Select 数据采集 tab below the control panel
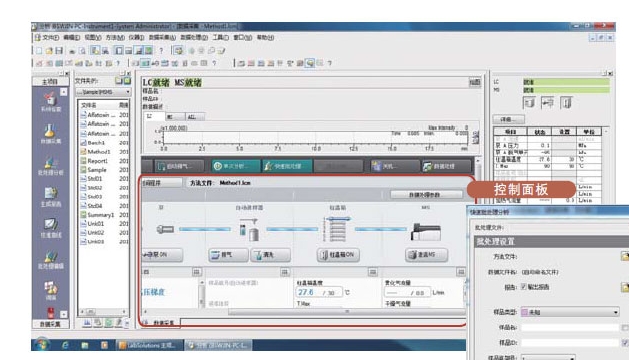This screenshot has width=629, height=360. pyautogui.click(x=163, y=323)
